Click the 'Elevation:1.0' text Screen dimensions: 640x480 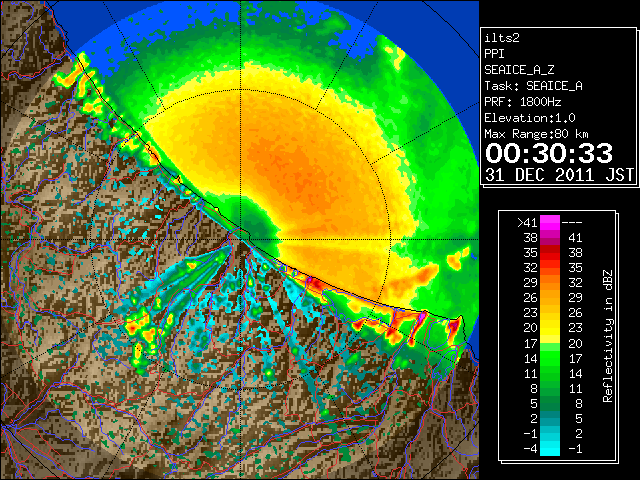[530, 118]
